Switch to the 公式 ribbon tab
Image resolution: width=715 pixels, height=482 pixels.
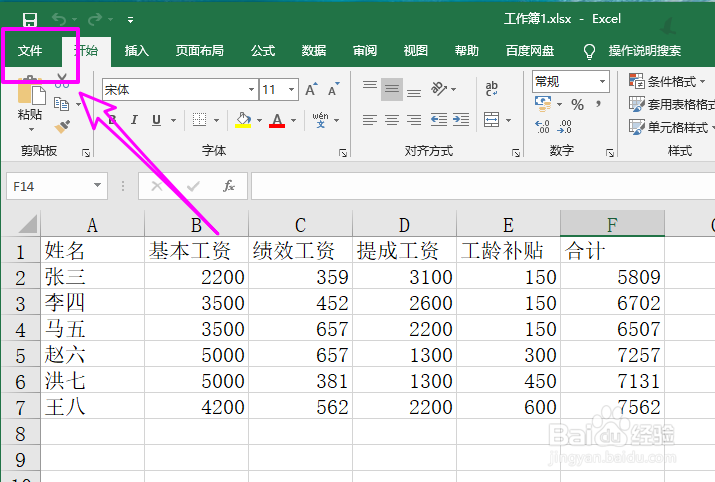(263, 51)
